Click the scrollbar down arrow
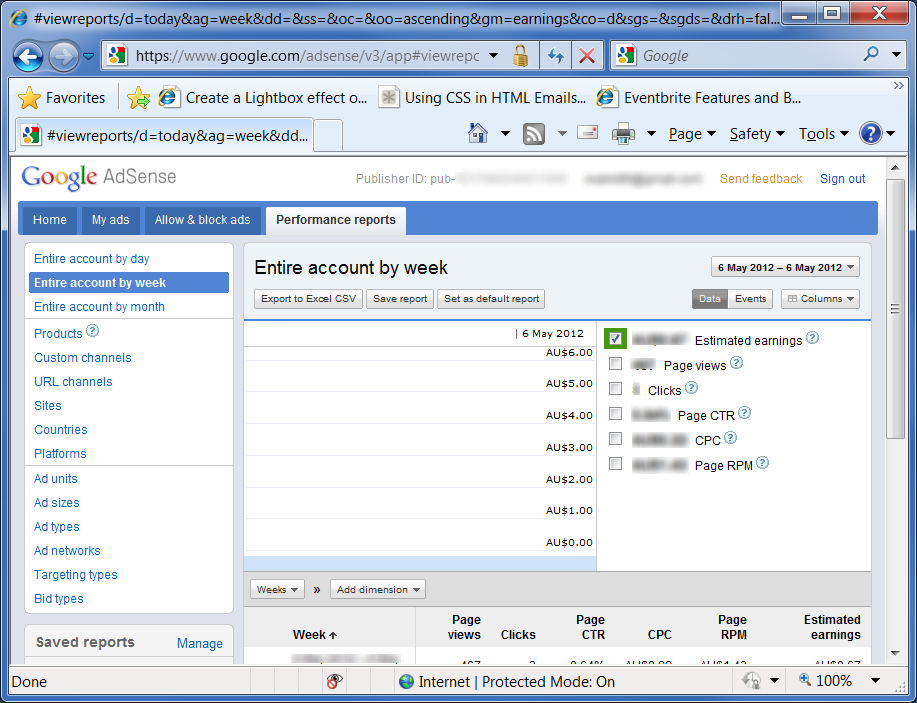This screenshot has height=703, width=917. click(x=895, y=653)
